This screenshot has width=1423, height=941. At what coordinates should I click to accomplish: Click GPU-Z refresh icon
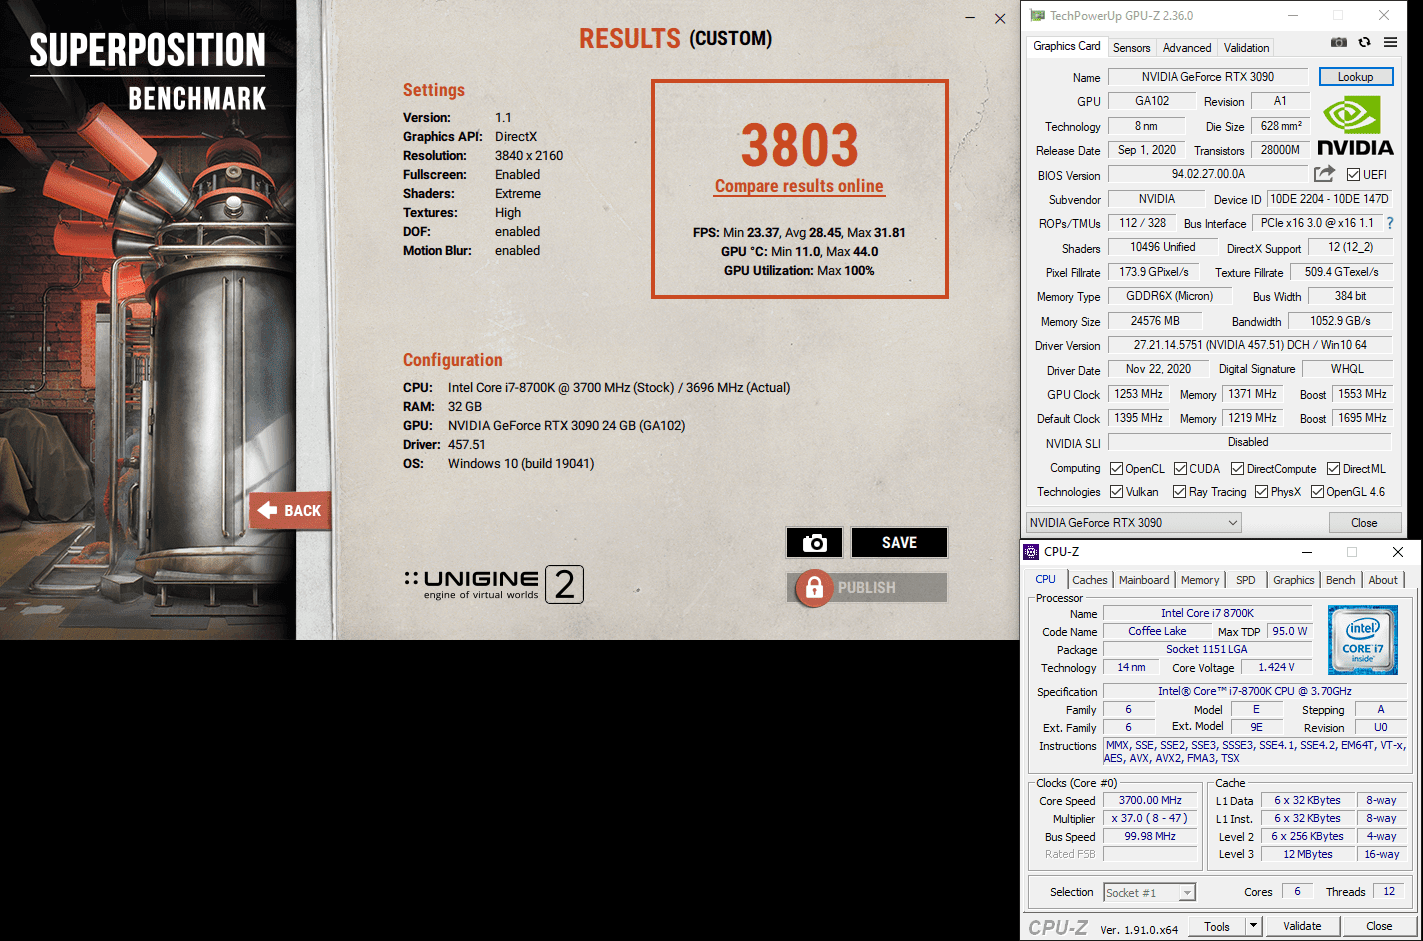pyautogui.click(x=1364, y=42)
